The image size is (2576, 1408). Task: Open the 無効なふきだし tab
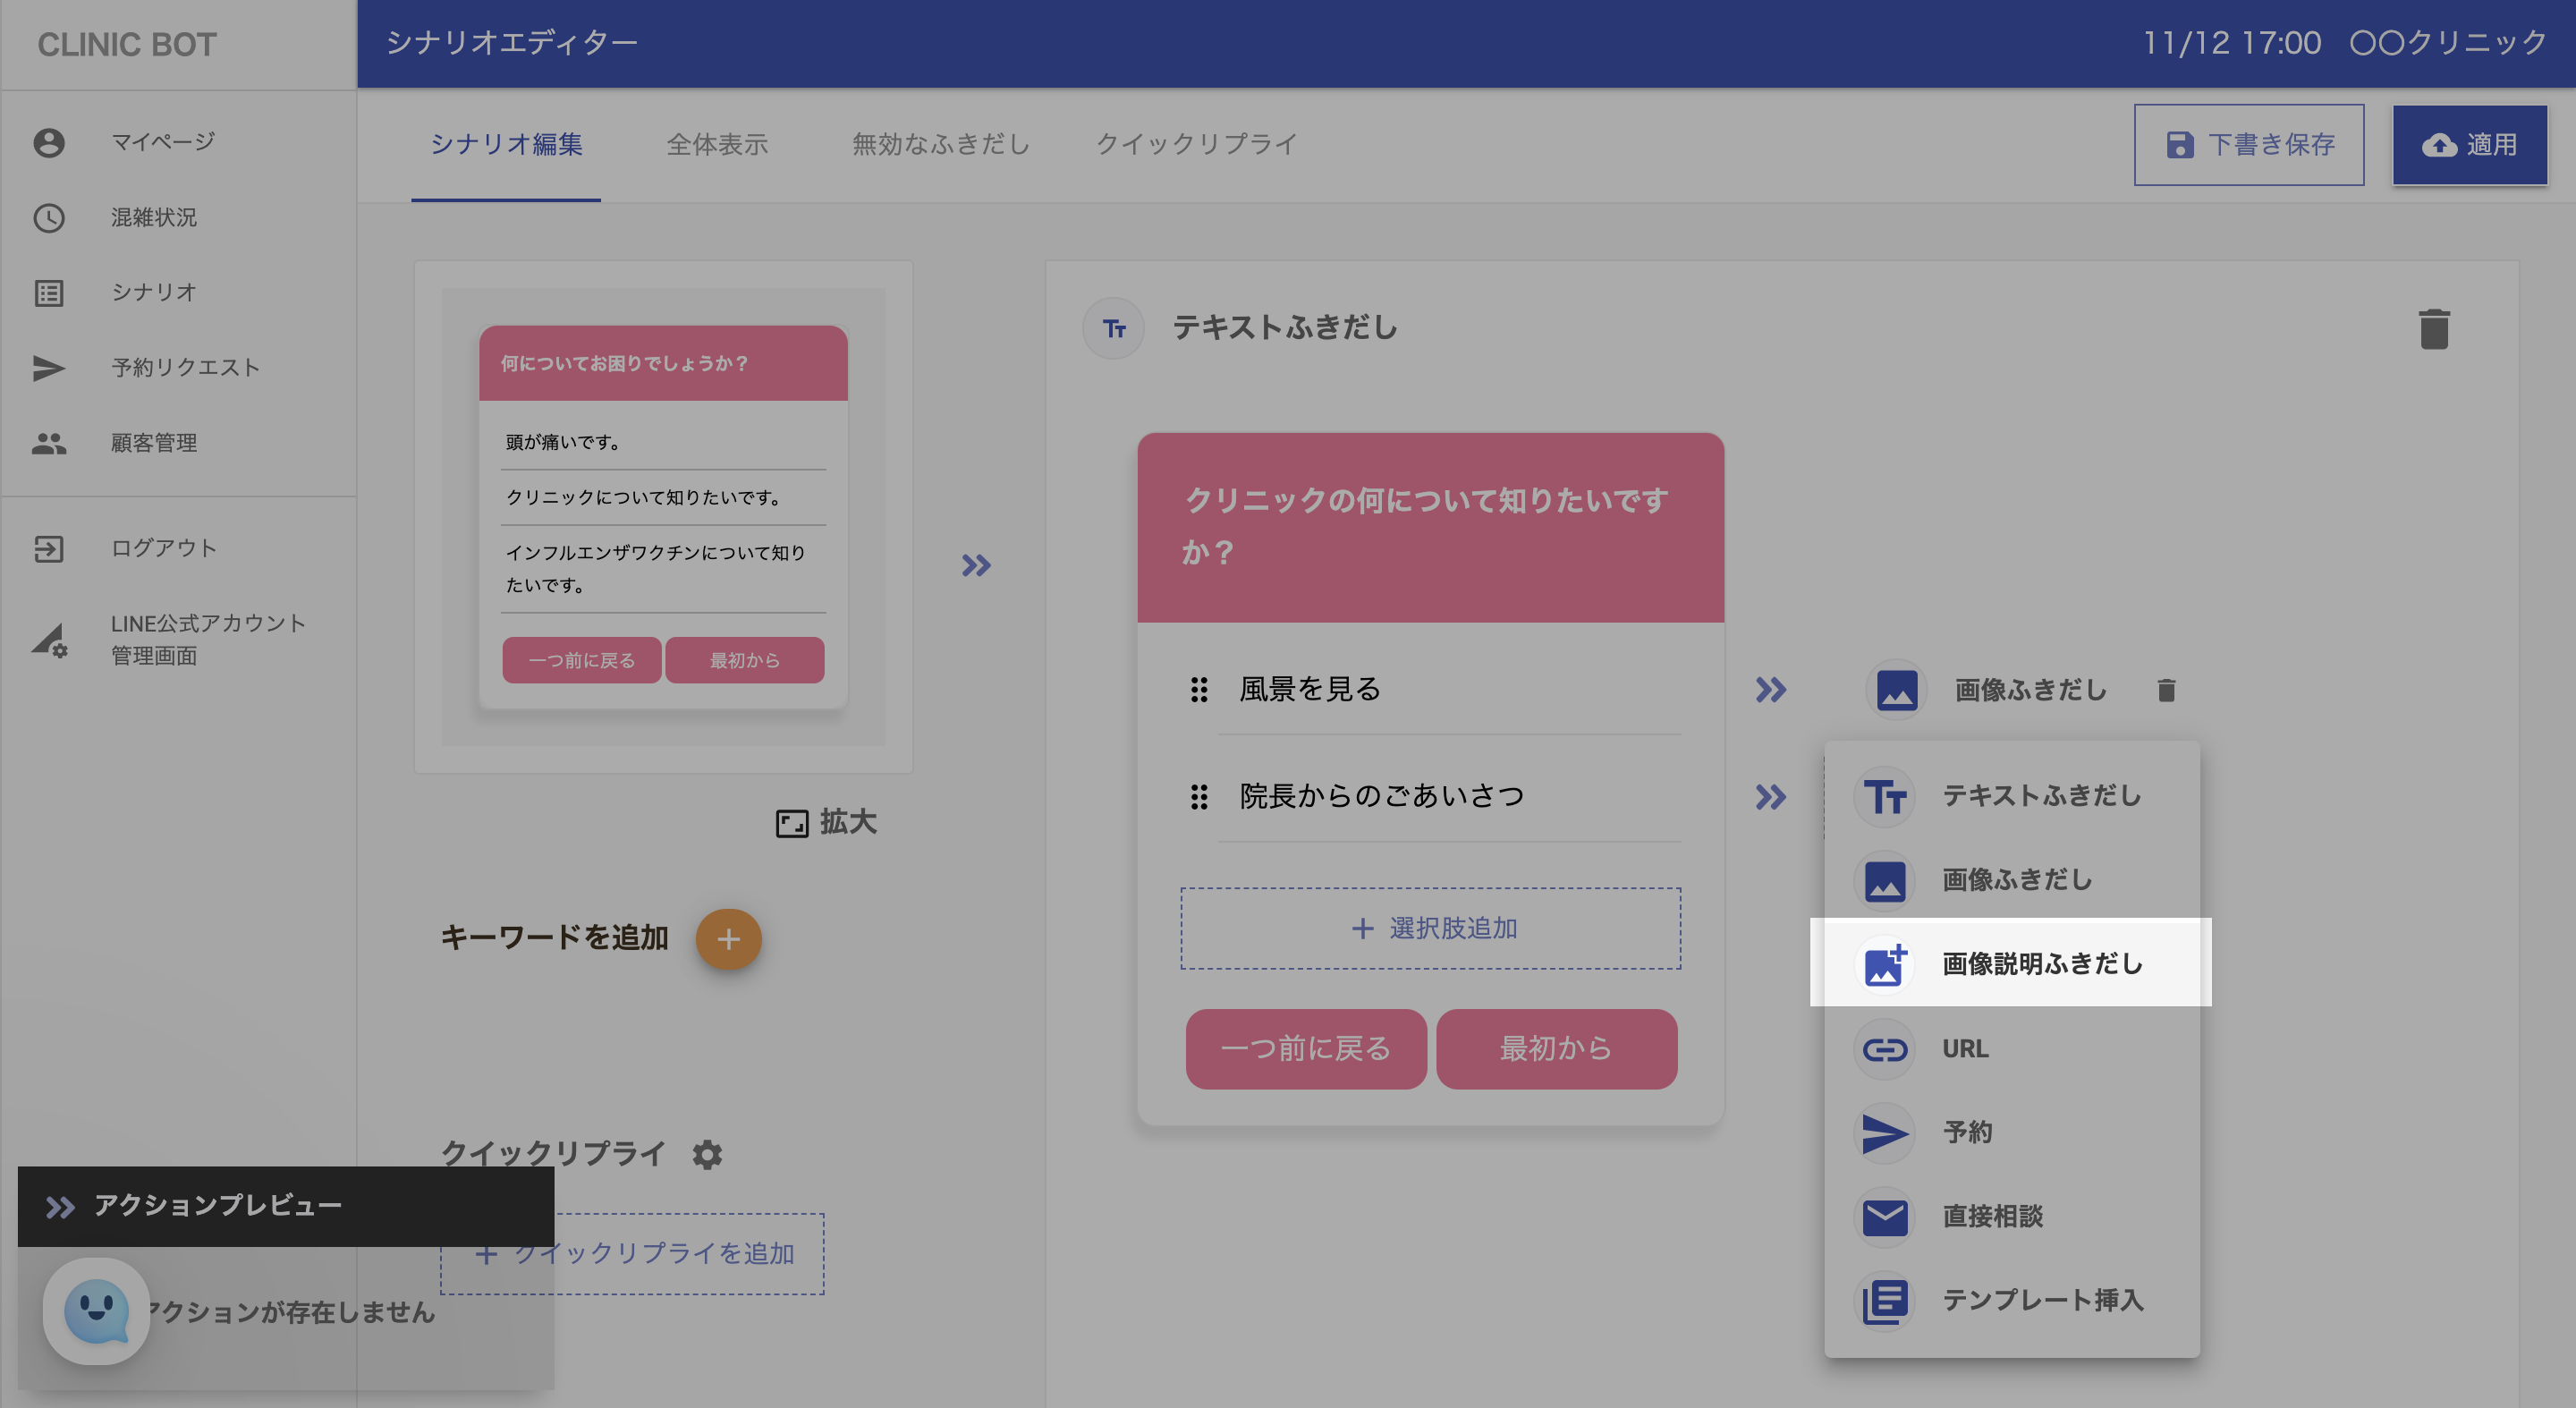tap(940, 144)
